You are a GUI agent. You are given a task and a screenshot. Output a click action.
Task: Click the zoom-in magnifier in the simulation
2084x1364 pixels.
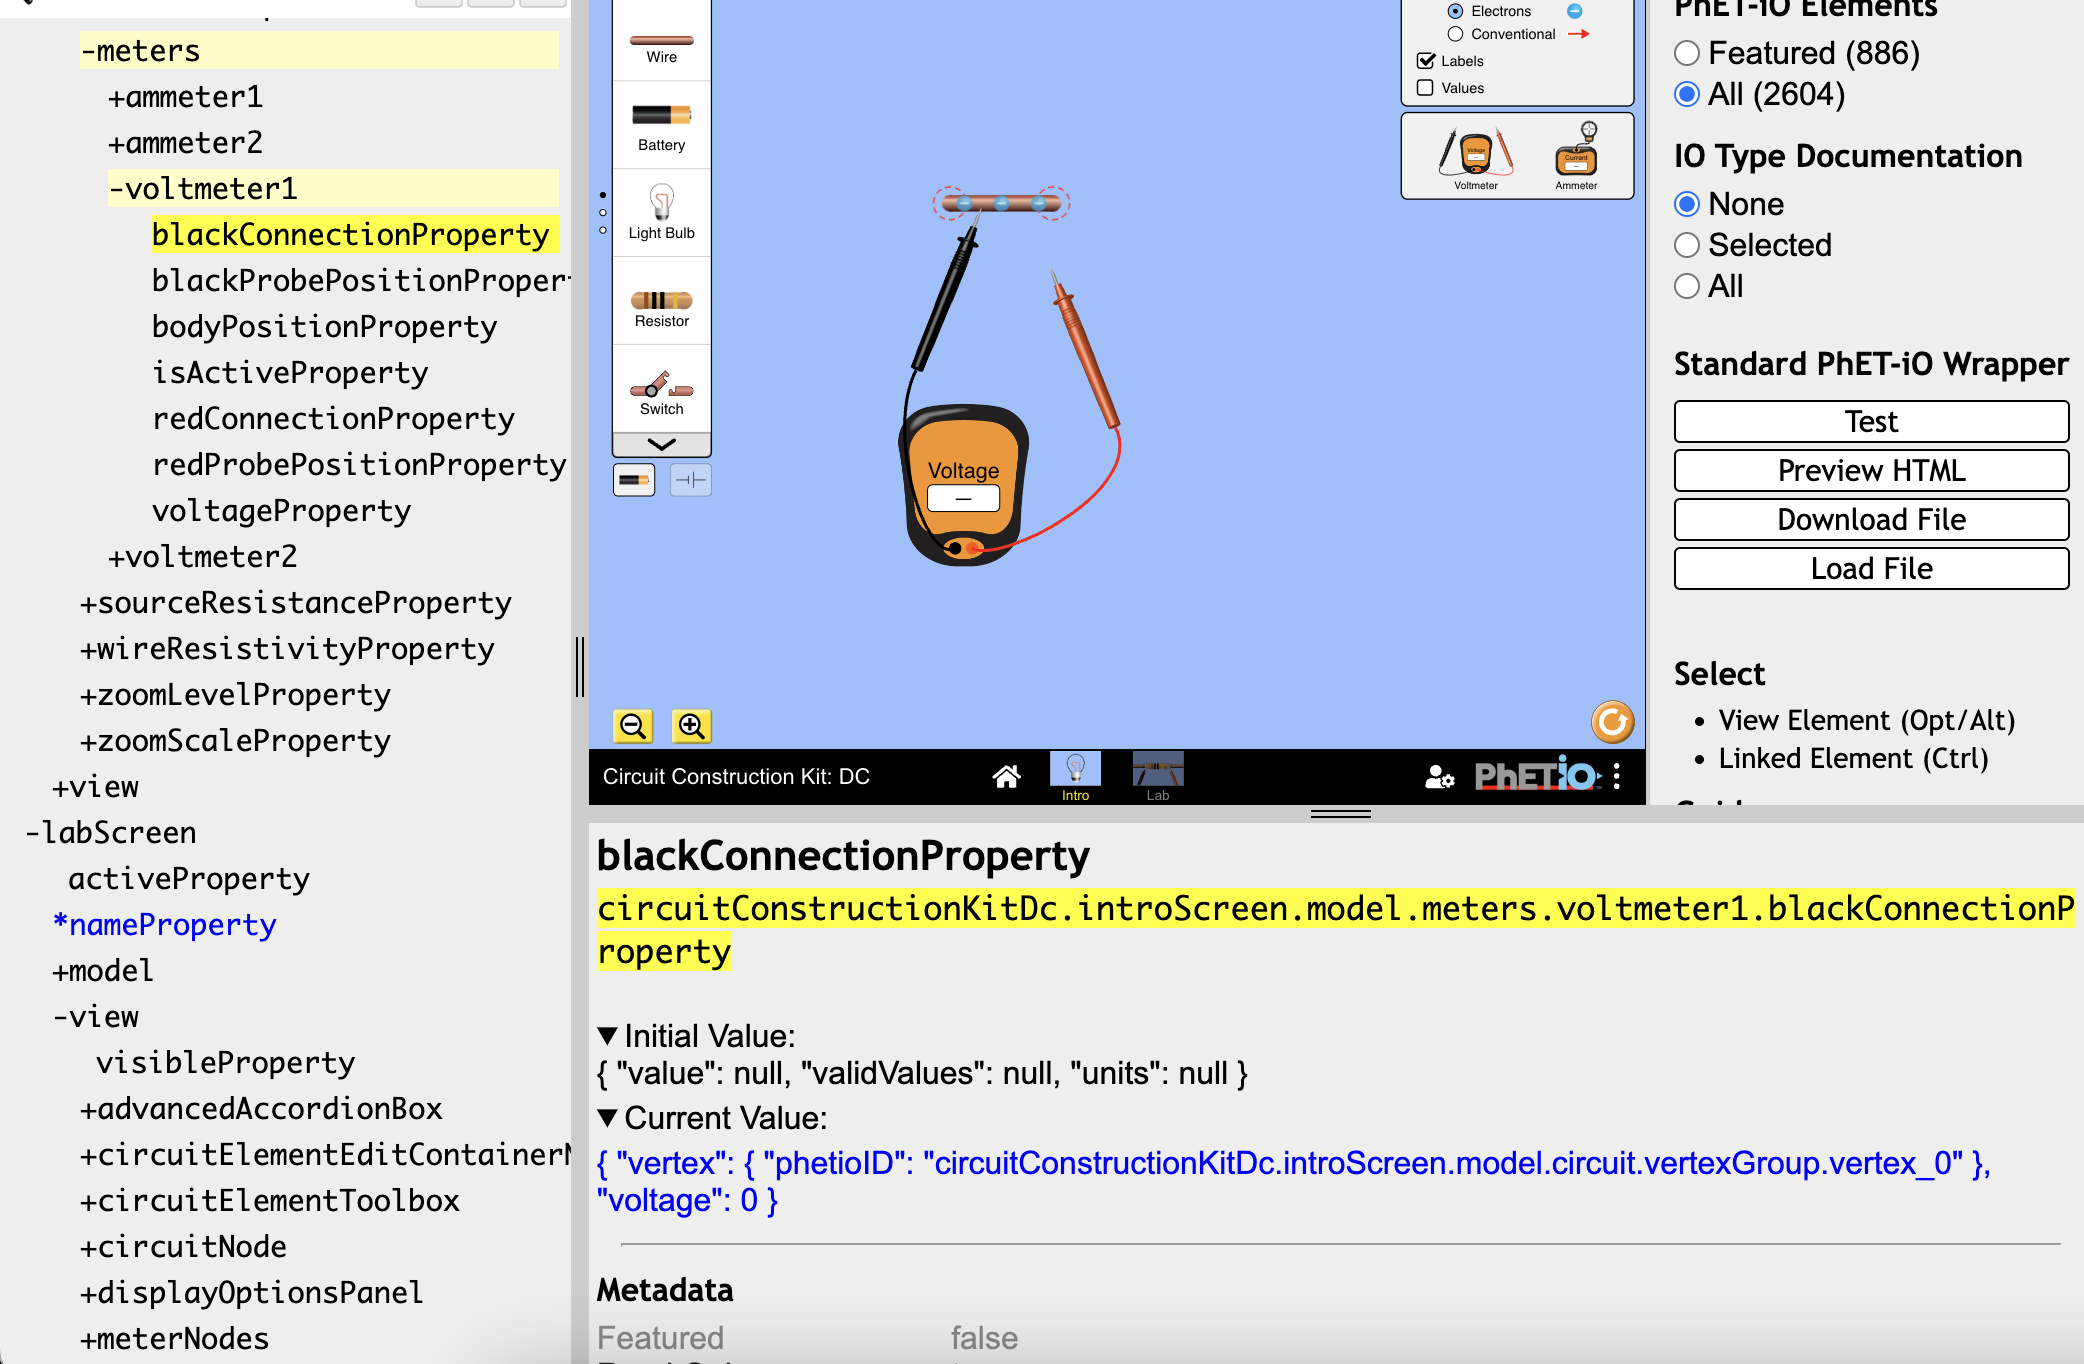coord(690,725)
